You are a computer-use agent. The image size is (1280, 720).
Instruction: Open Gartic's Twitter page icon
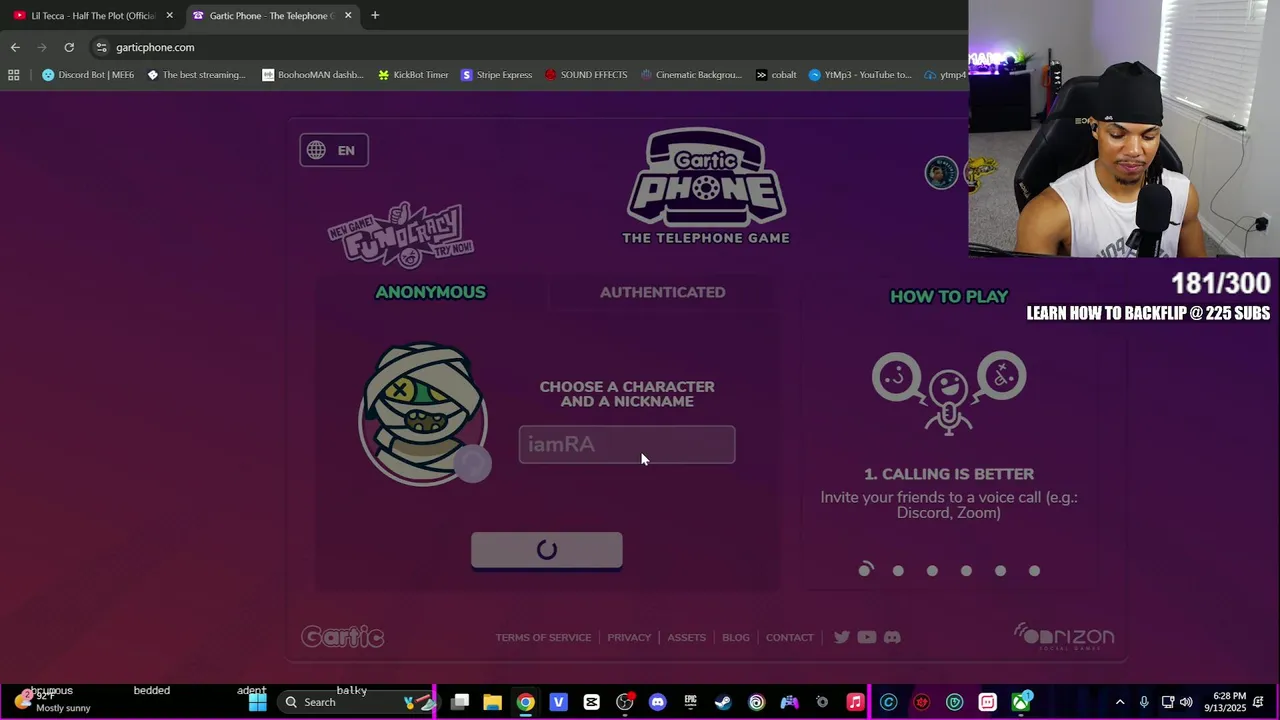click(842, 637)
